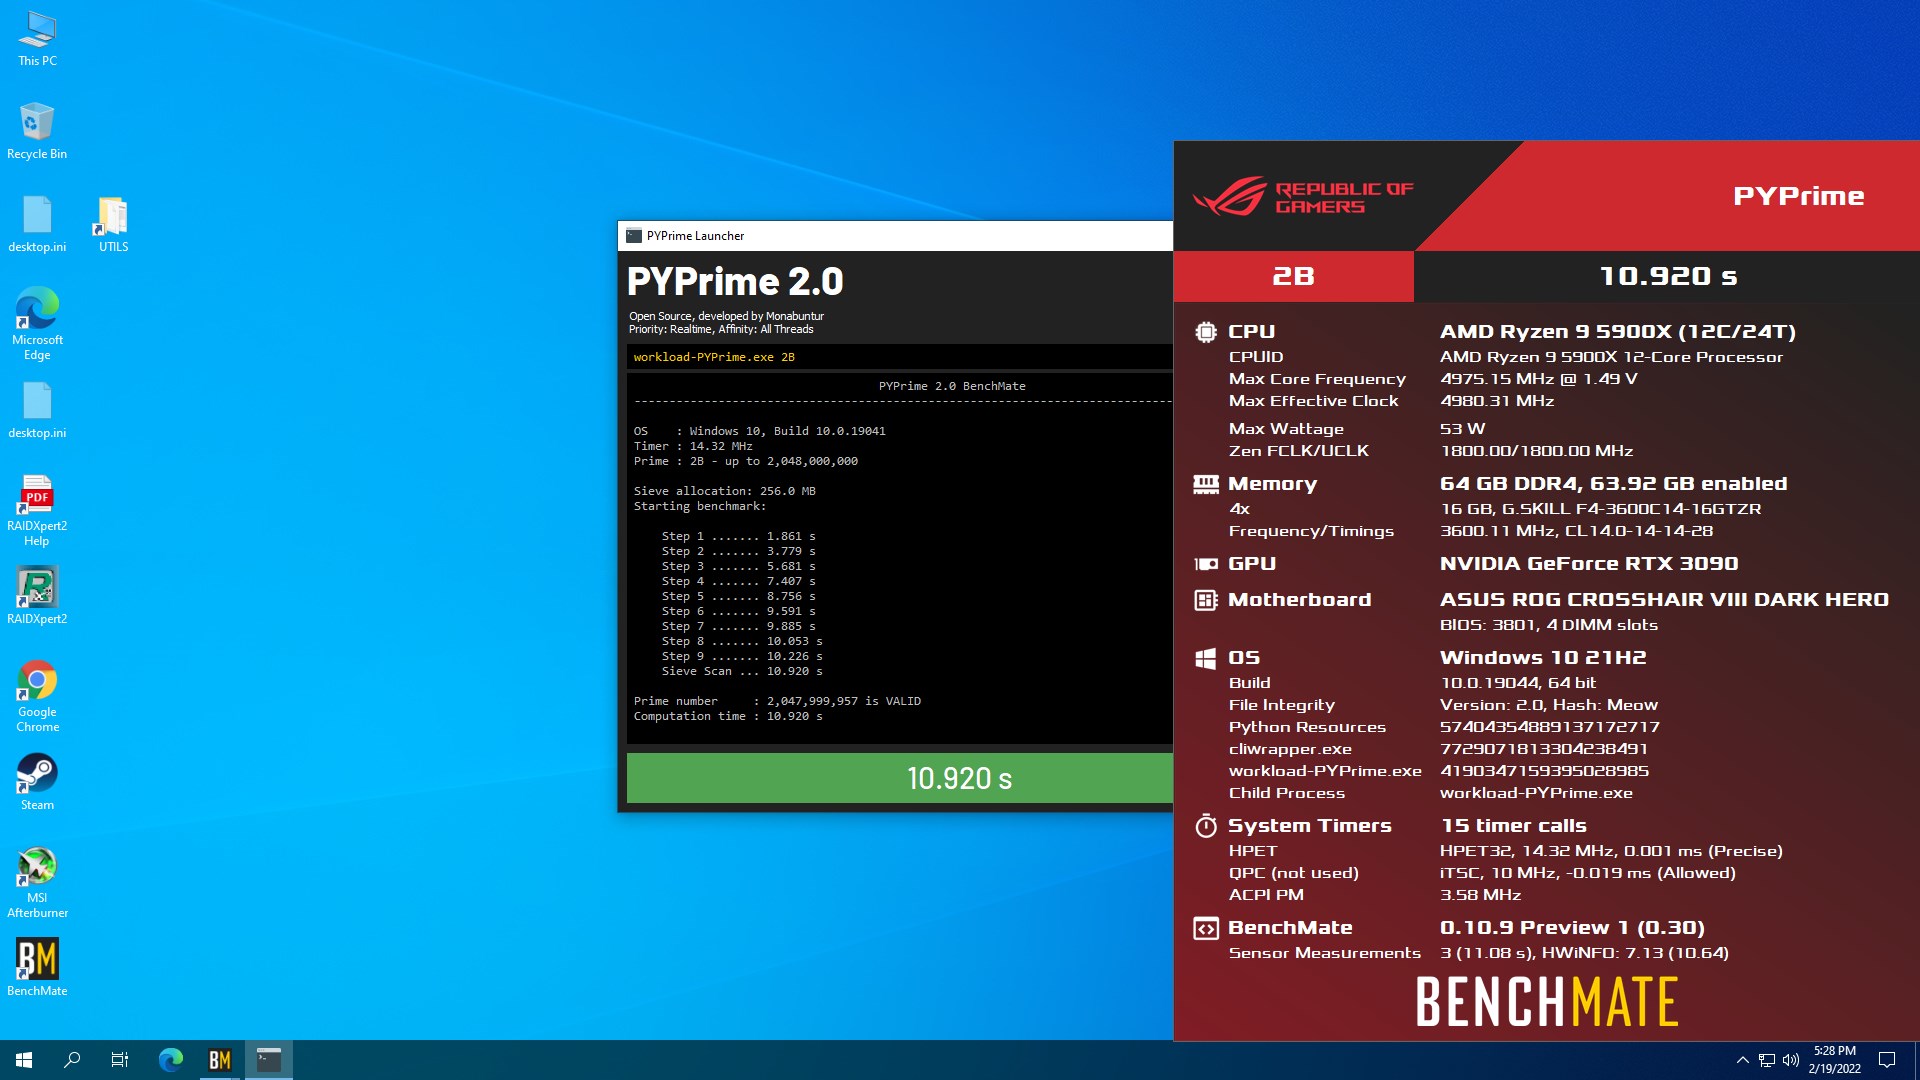Open the clock showing 5:28 PM
Image resolution: width=1920 pixels, height=1080 pixels.
pyautogui.click(x=1834, y=1060)
